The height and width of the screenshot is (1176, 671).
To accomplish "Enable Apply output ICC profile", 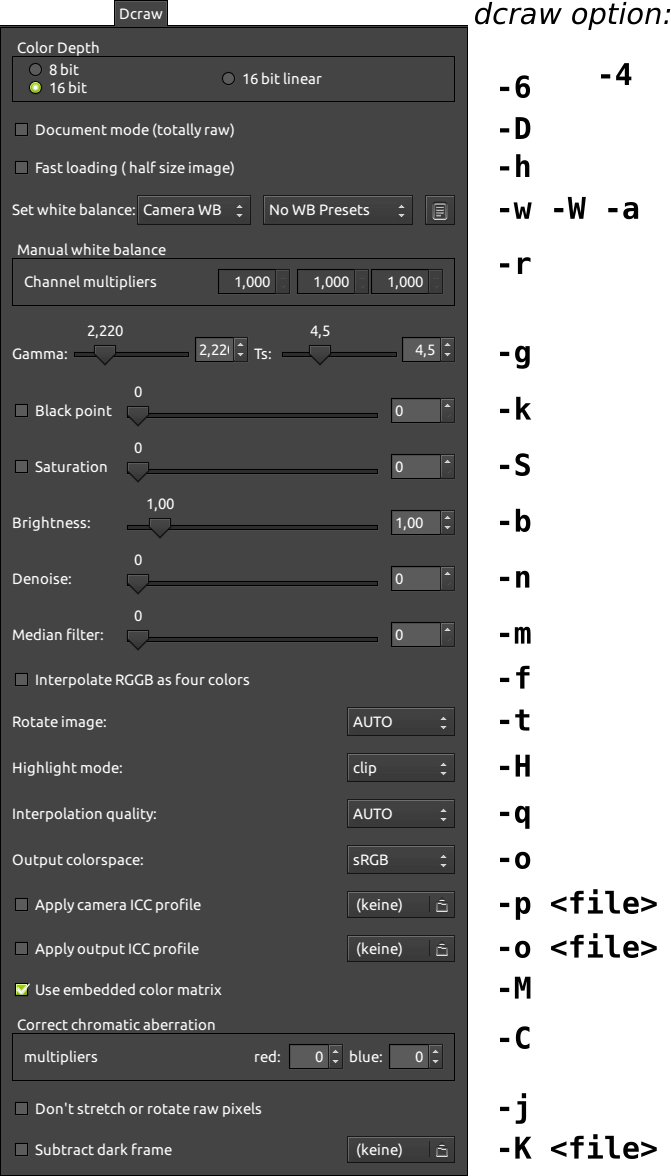I will 22,949.
